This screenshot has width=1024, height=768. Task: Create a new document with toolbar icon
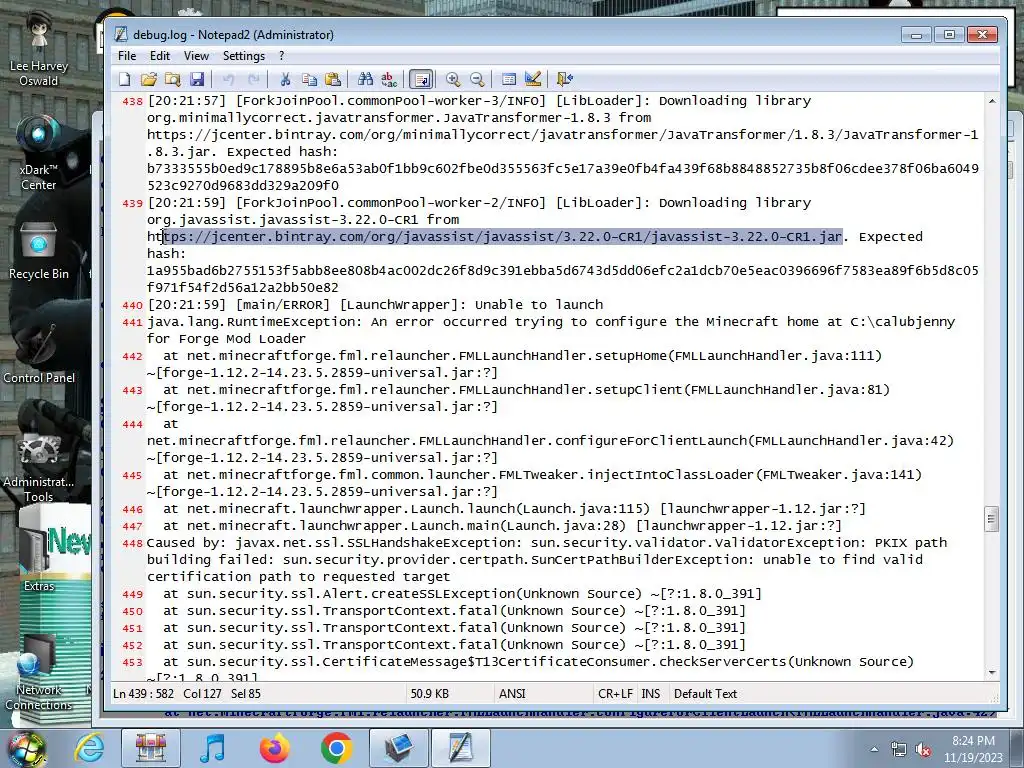[x=124, y=79]
